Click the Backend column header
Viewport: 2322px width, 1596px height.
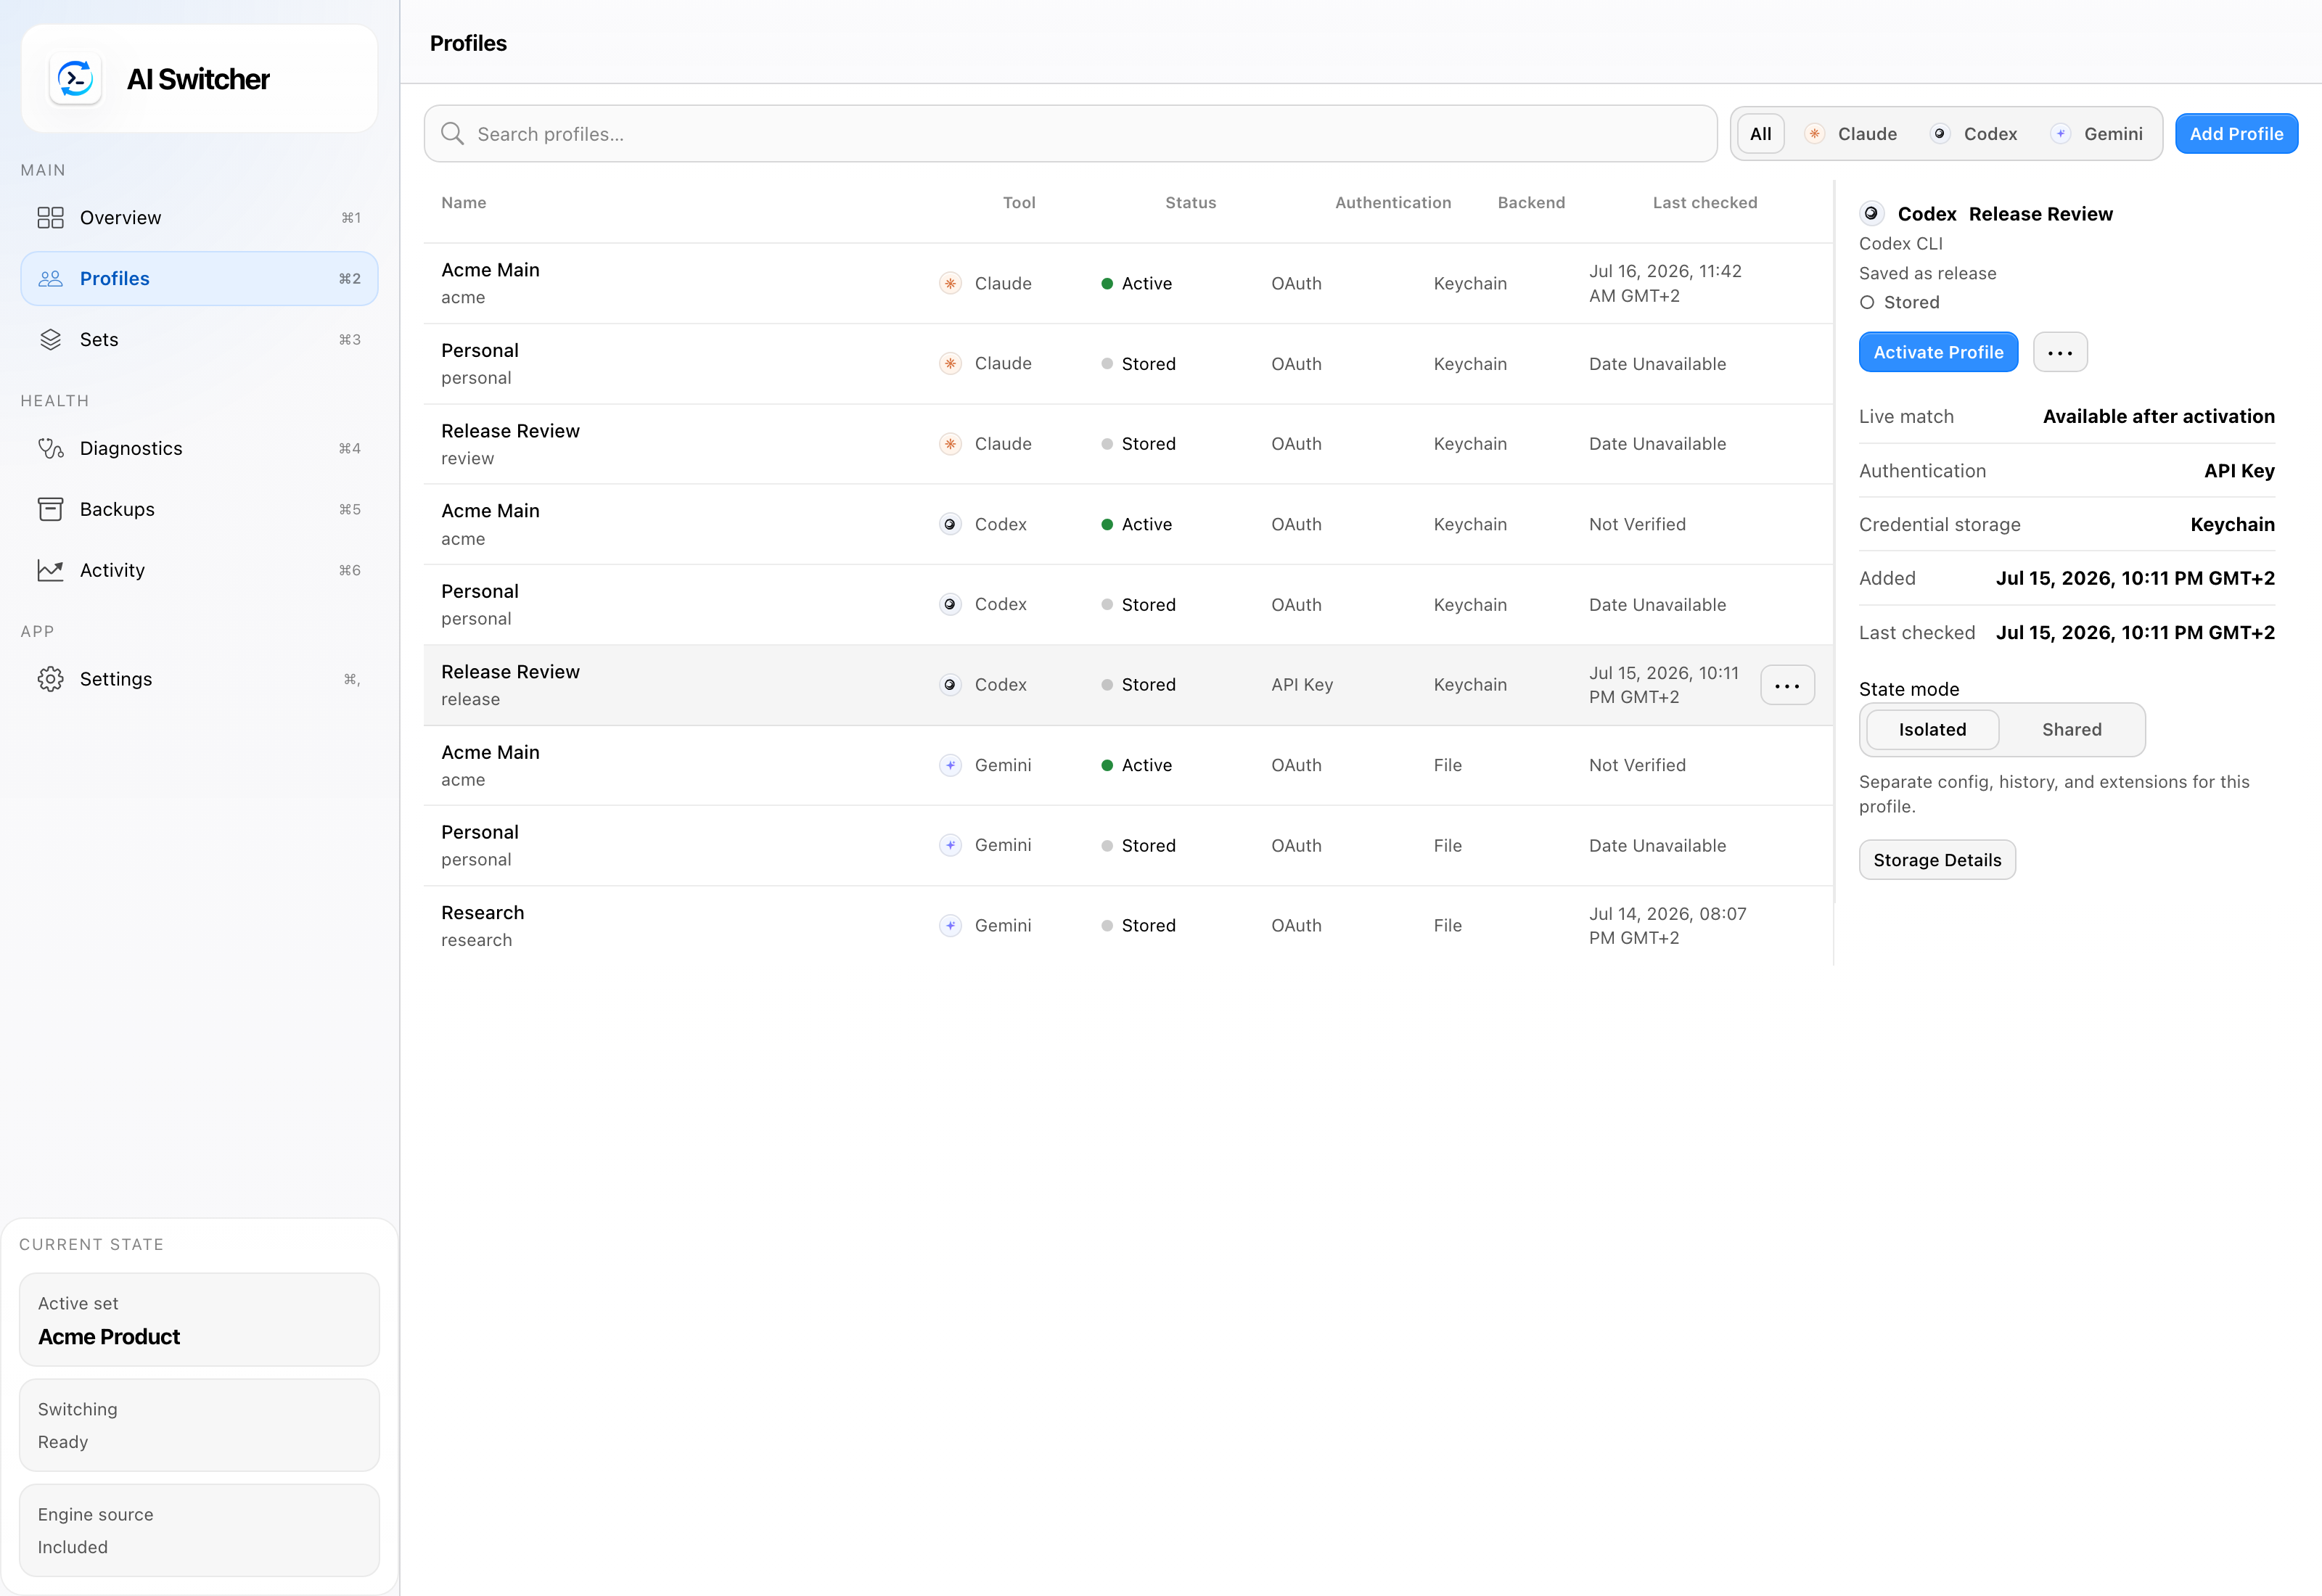(1531, 202)
